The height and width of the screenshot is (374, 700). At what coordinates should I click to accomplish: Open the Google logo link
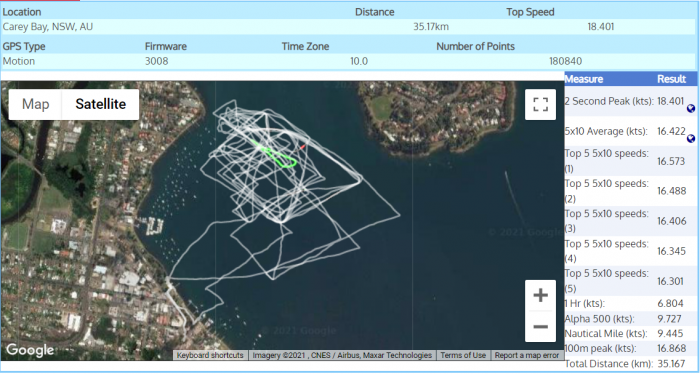tap(30, 350)
